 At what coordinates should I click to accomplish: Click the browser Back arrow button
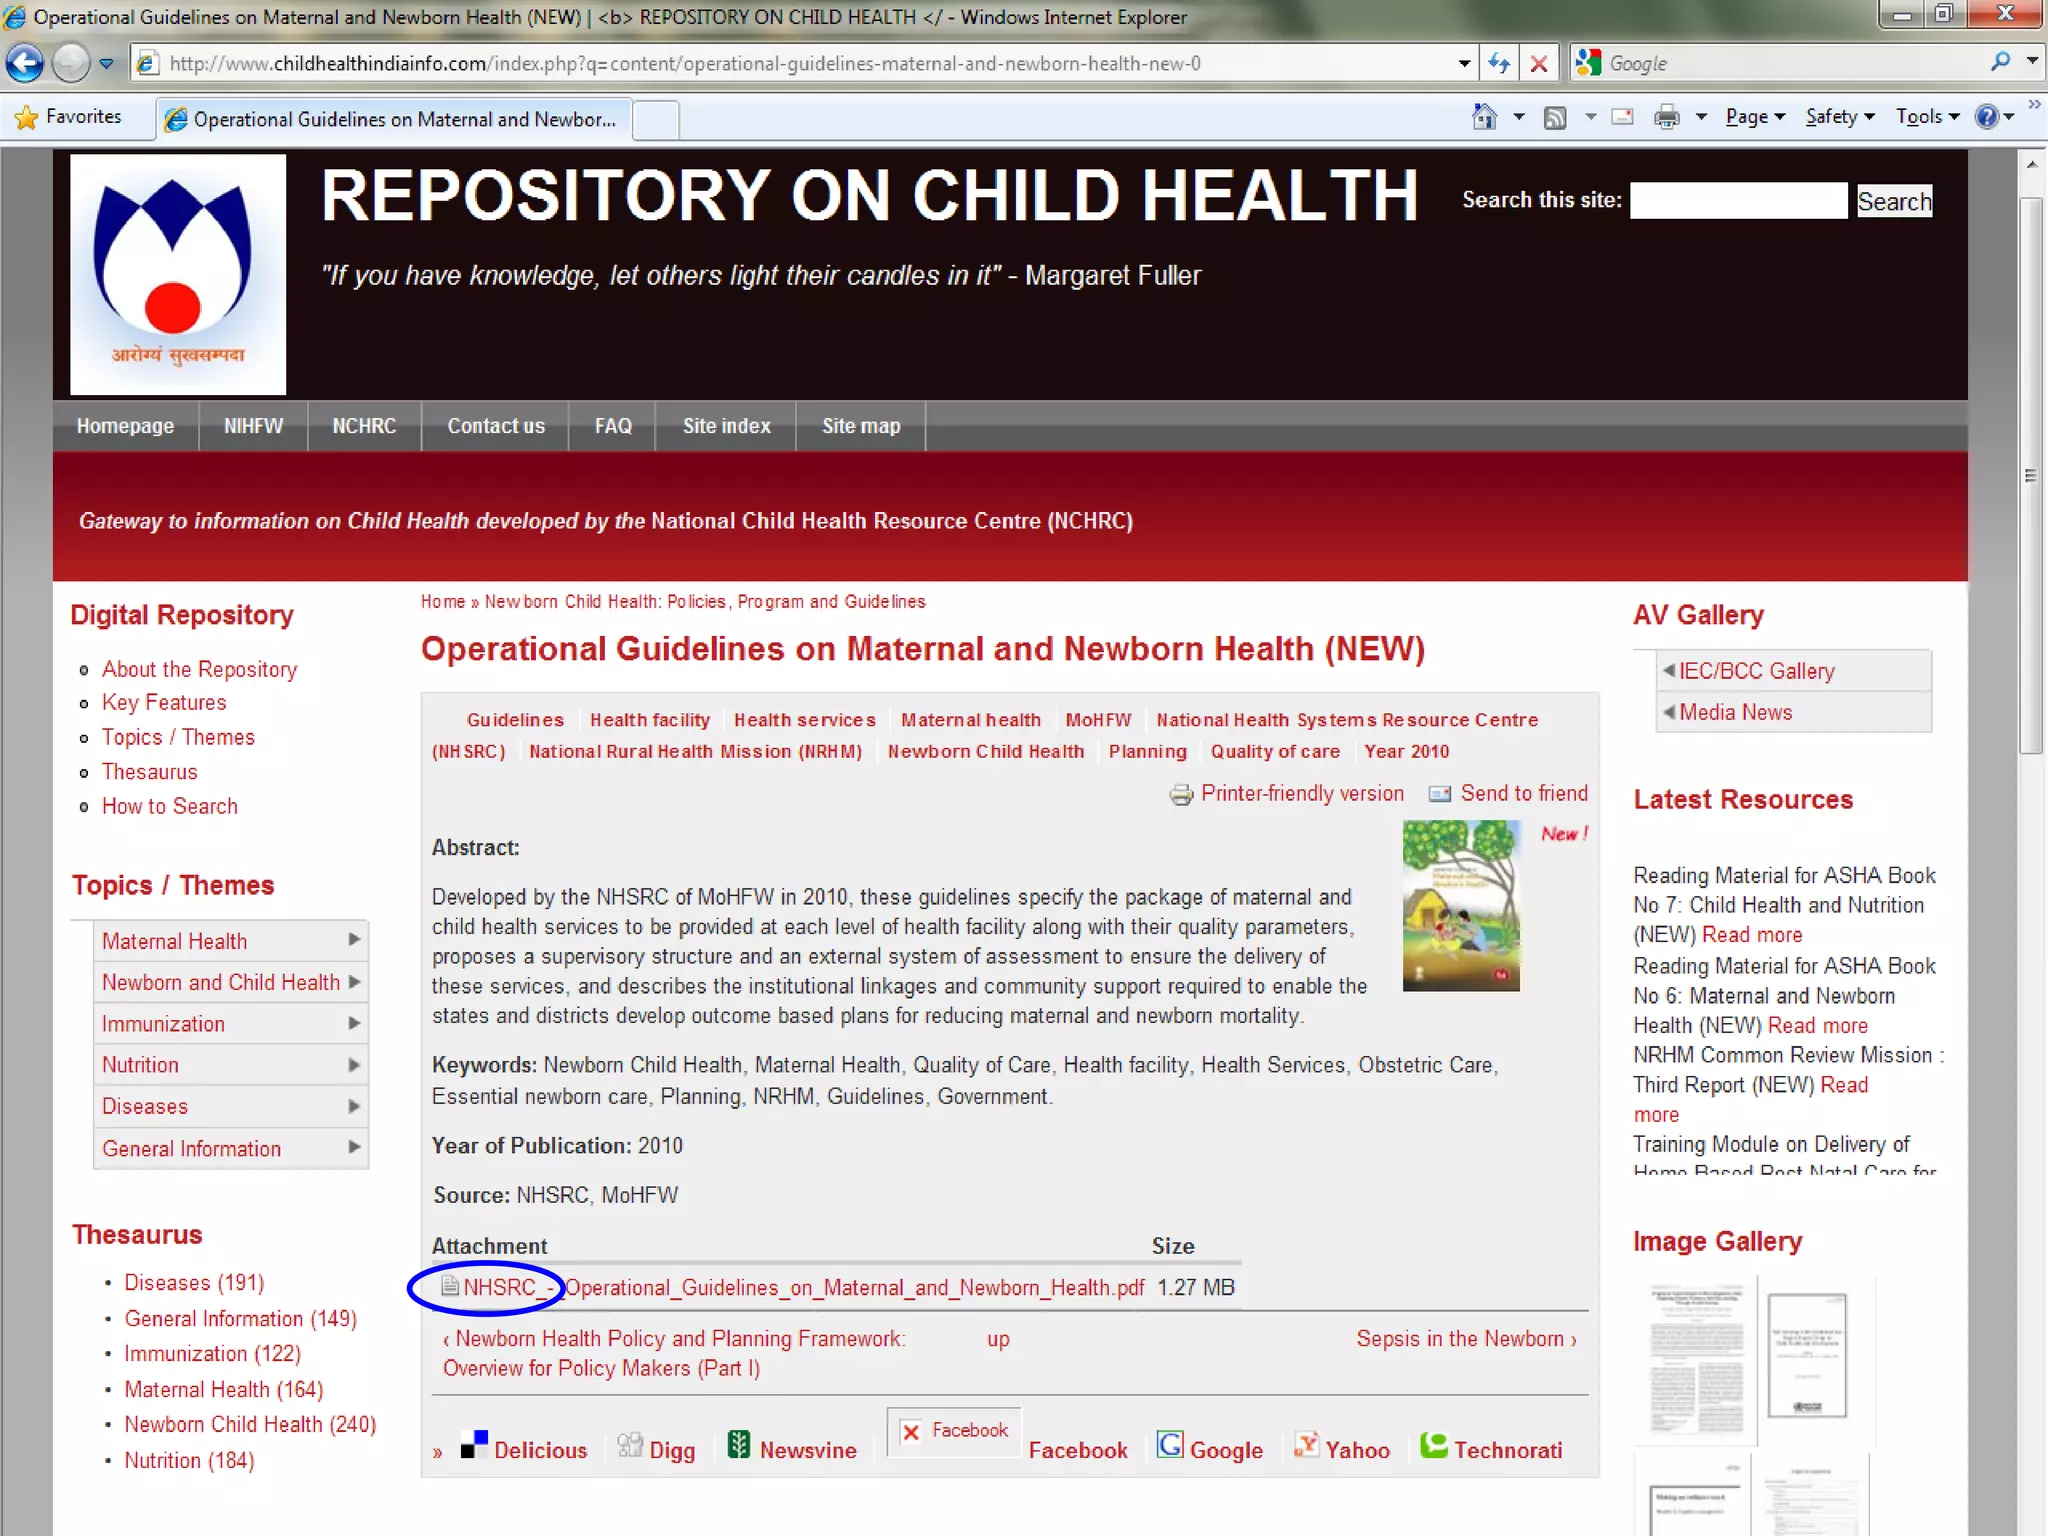26,64
